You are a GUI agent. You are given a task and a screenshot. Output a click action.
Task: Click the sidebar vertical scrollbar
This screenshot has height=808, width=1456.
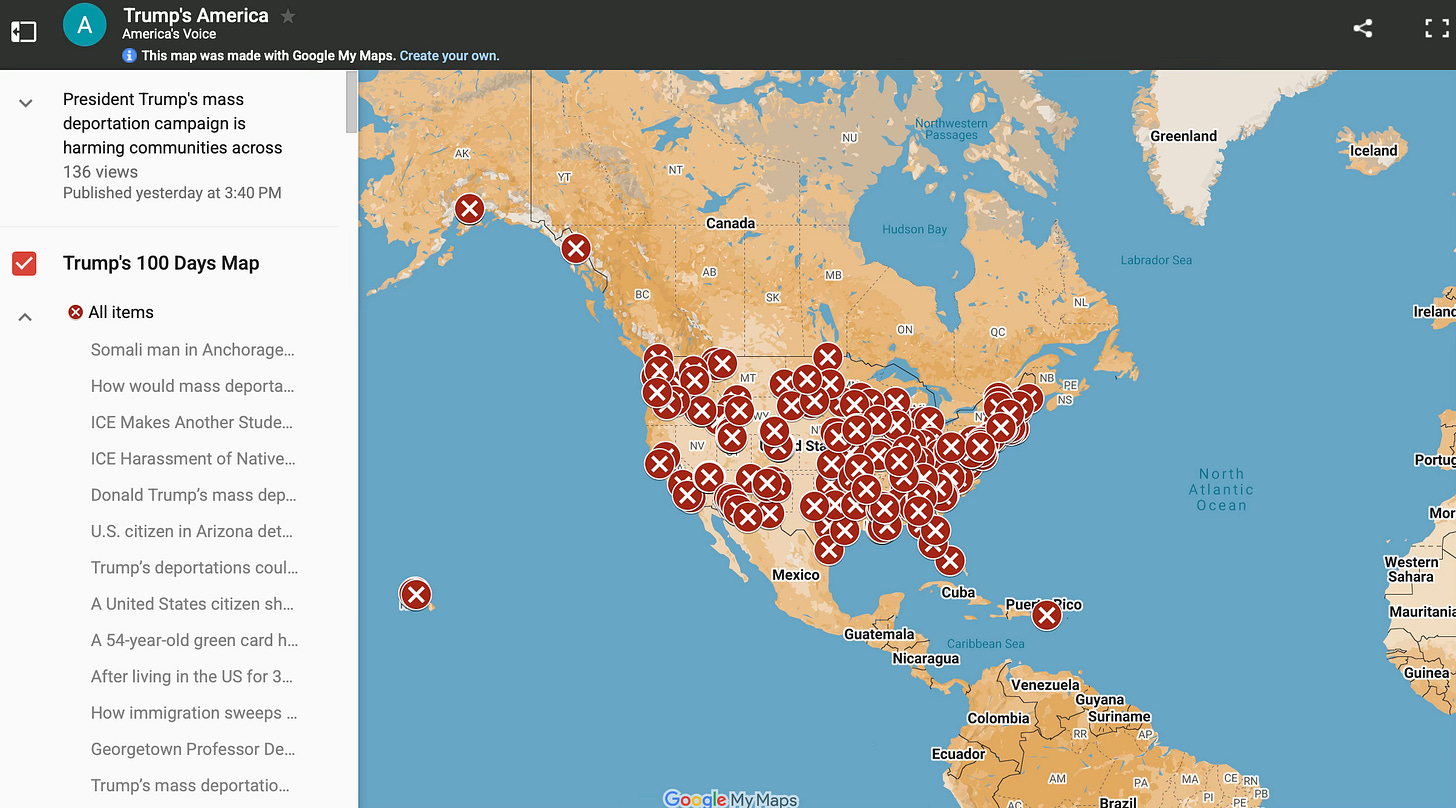351,100
